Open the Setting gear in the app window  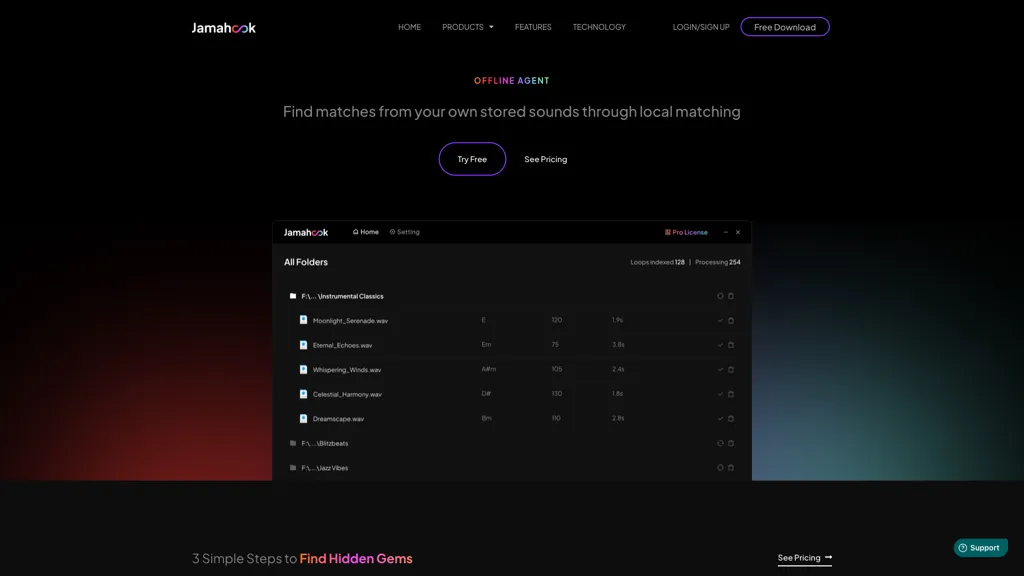point(405,231)
